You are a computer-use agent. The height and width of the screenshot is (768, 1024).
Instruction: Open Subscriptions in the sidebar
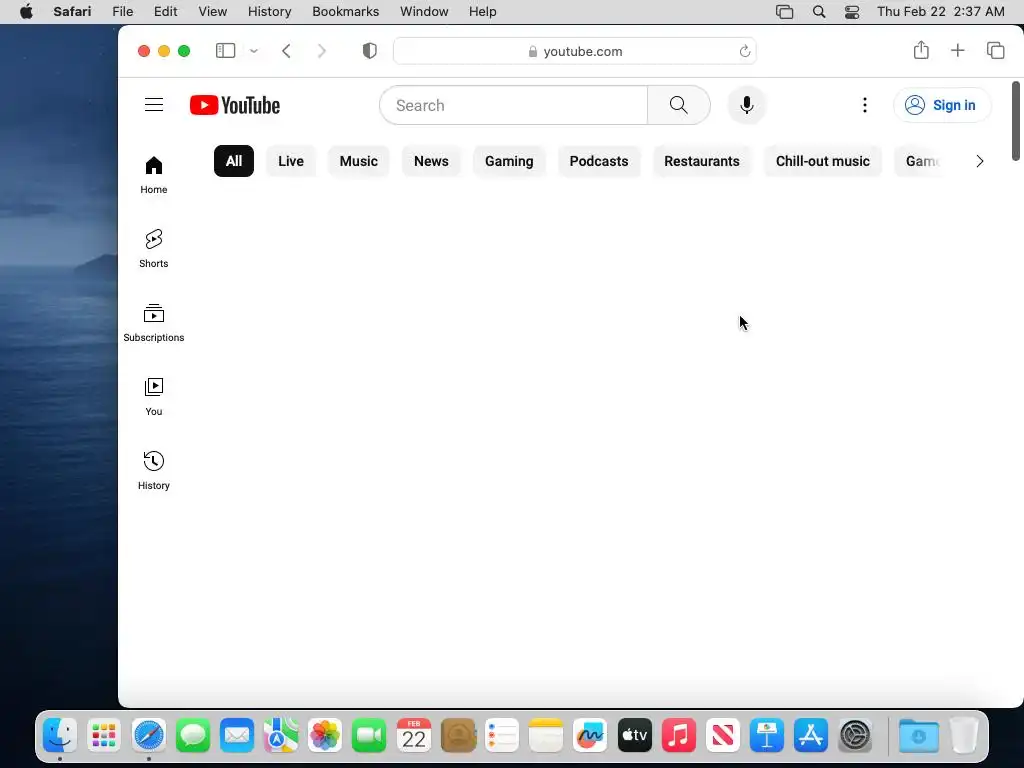pos(153,323)
